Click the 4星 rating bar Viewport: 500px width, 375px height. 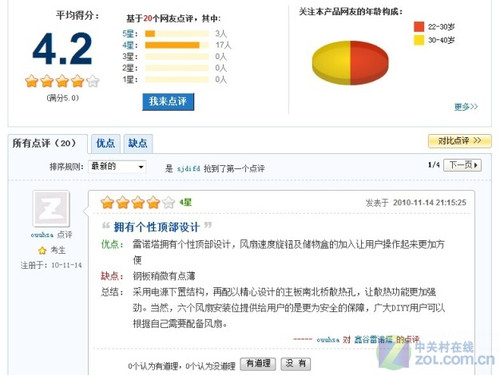177,45
